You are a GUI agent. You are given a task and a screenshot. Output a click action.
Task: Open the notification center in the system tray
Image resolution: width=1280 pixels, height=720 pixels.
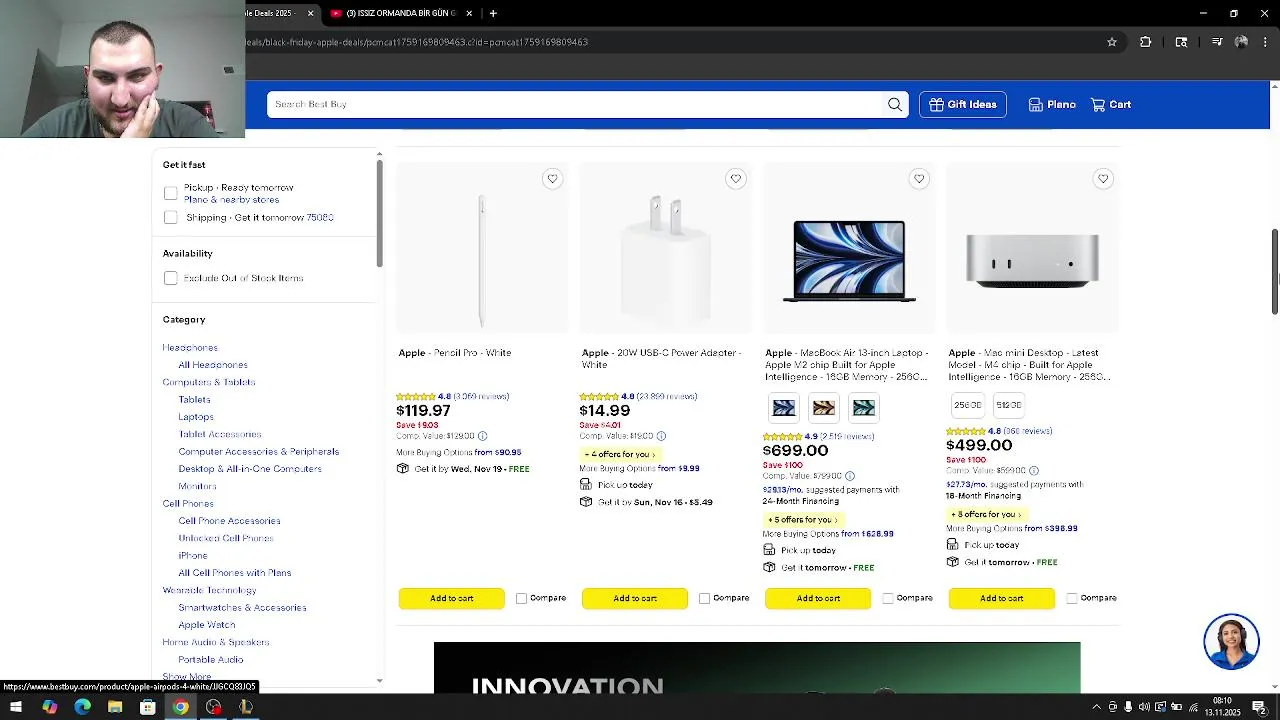(x=1260, y=707)
